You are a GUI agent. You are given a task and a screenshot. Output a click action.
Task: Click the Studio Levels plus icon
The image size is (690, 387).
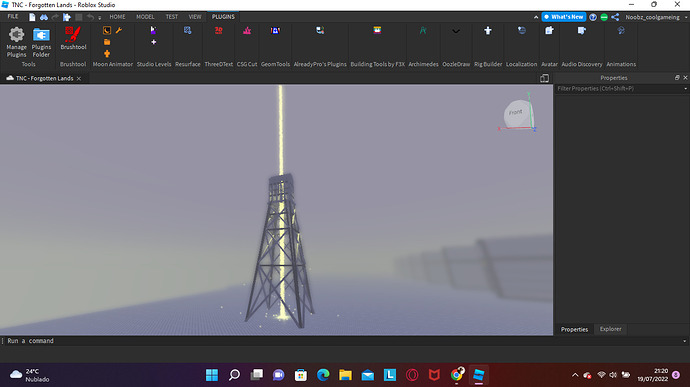coord(154,42)
